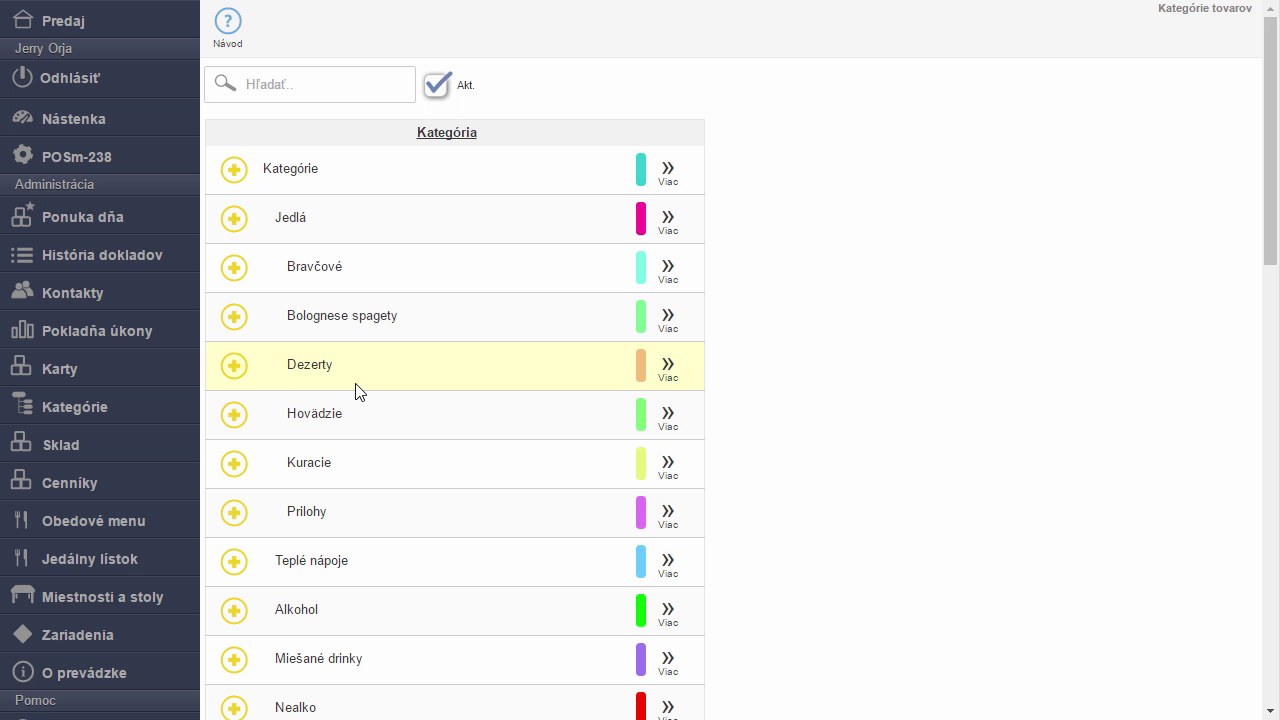
Task: Open Nástenka dashboard
Action: click(x=100, y=118)
